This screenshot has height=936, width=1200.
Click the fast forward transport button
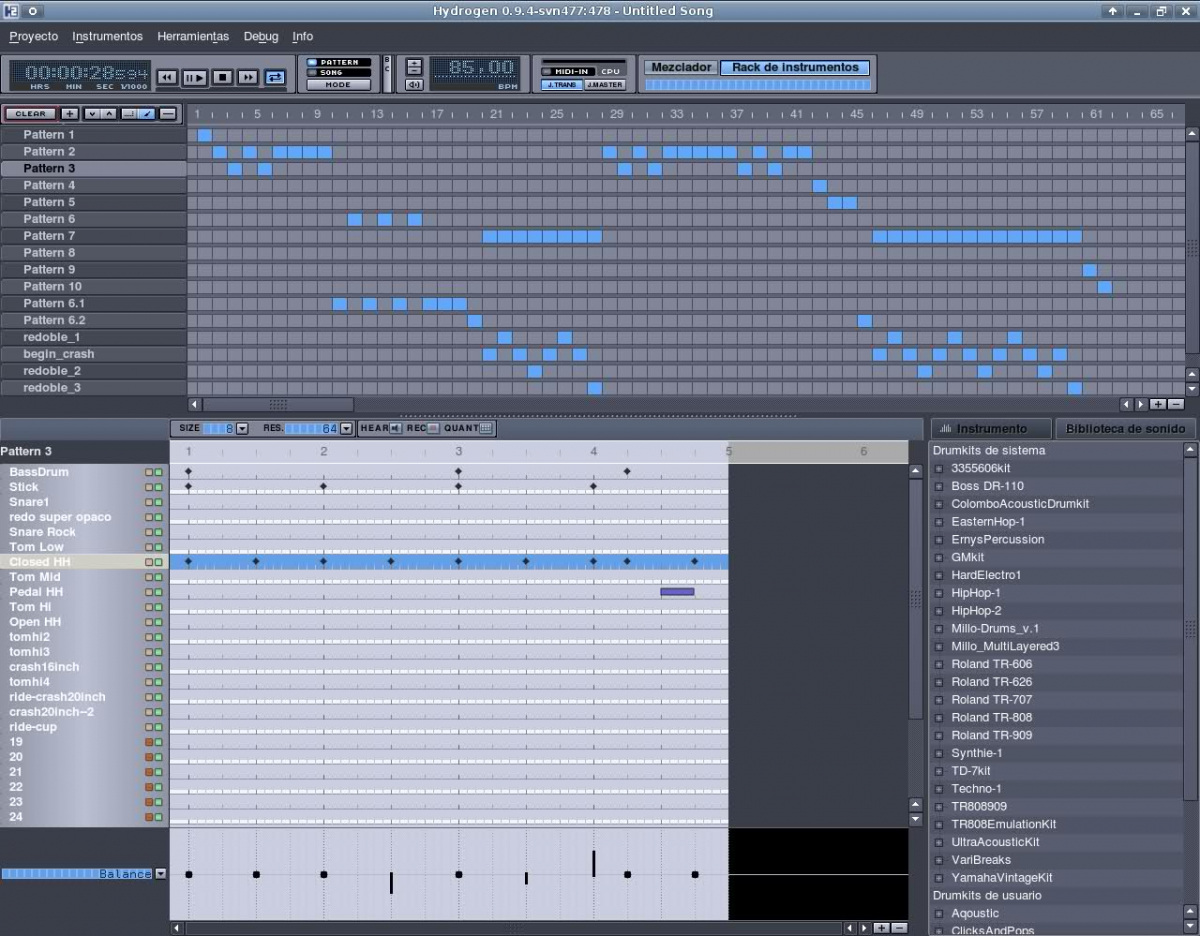248,77
